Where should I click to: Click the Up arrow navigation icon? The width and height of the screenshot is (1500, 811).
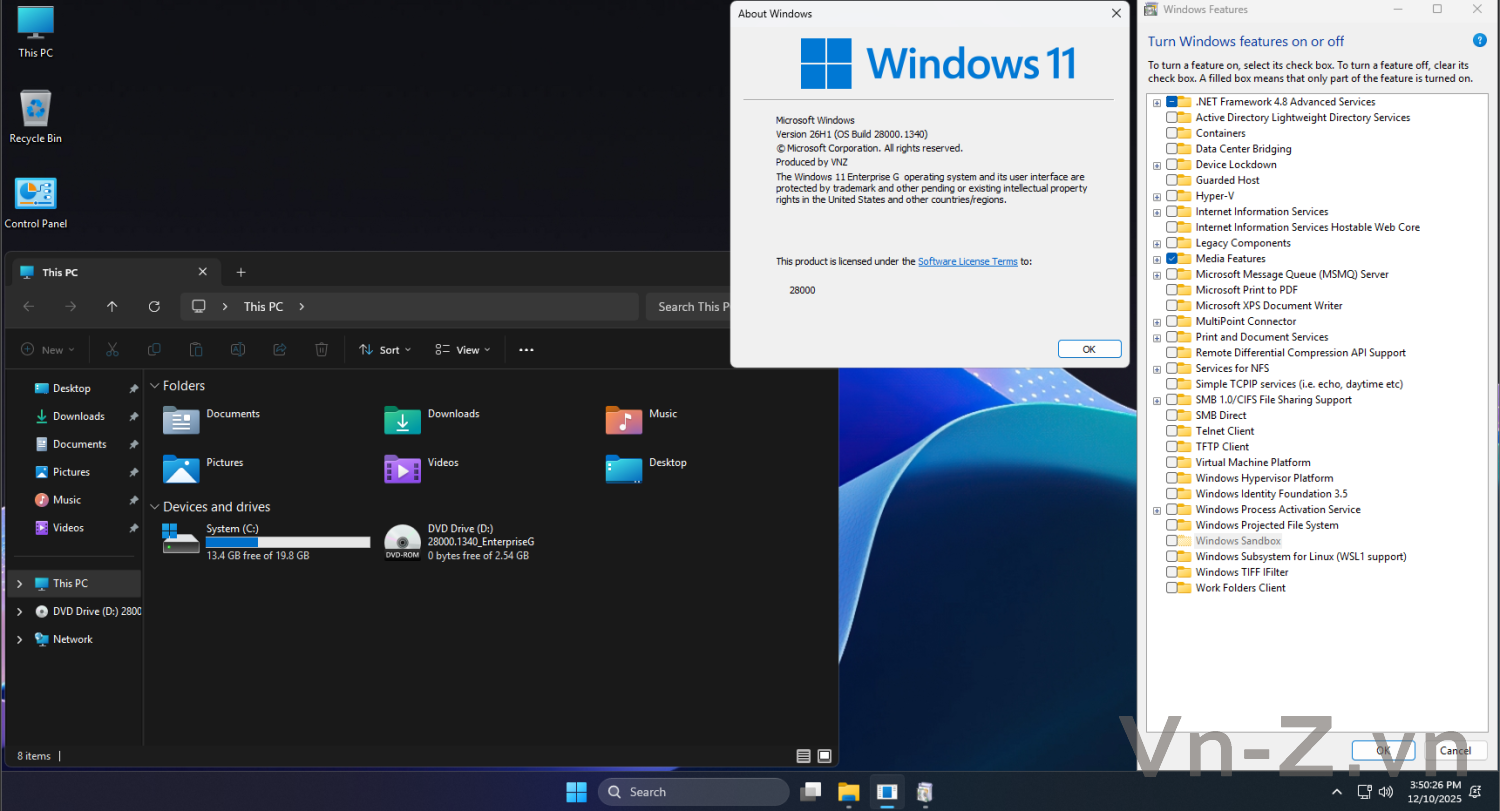tap(112, 307)
